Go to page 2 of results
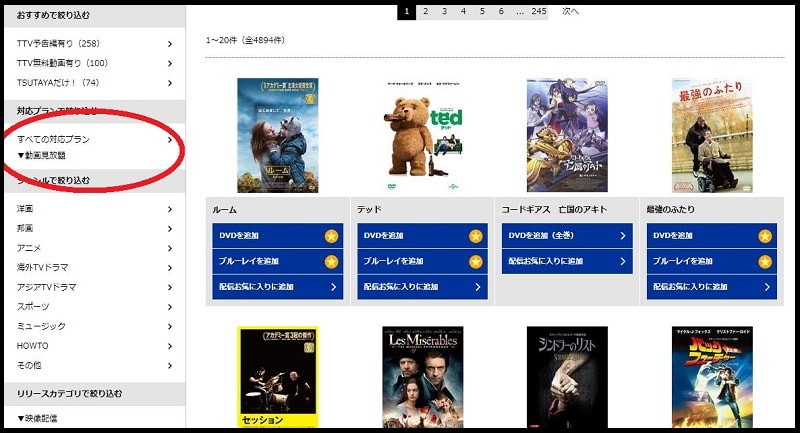 pos(426,11)
